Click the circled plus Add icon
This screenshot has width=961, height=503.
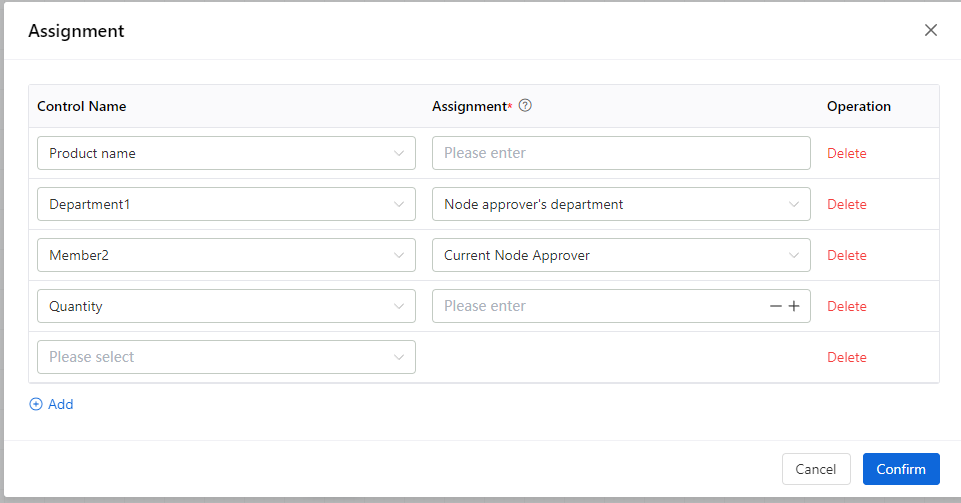pyautogui.click(x=36, y=404)
